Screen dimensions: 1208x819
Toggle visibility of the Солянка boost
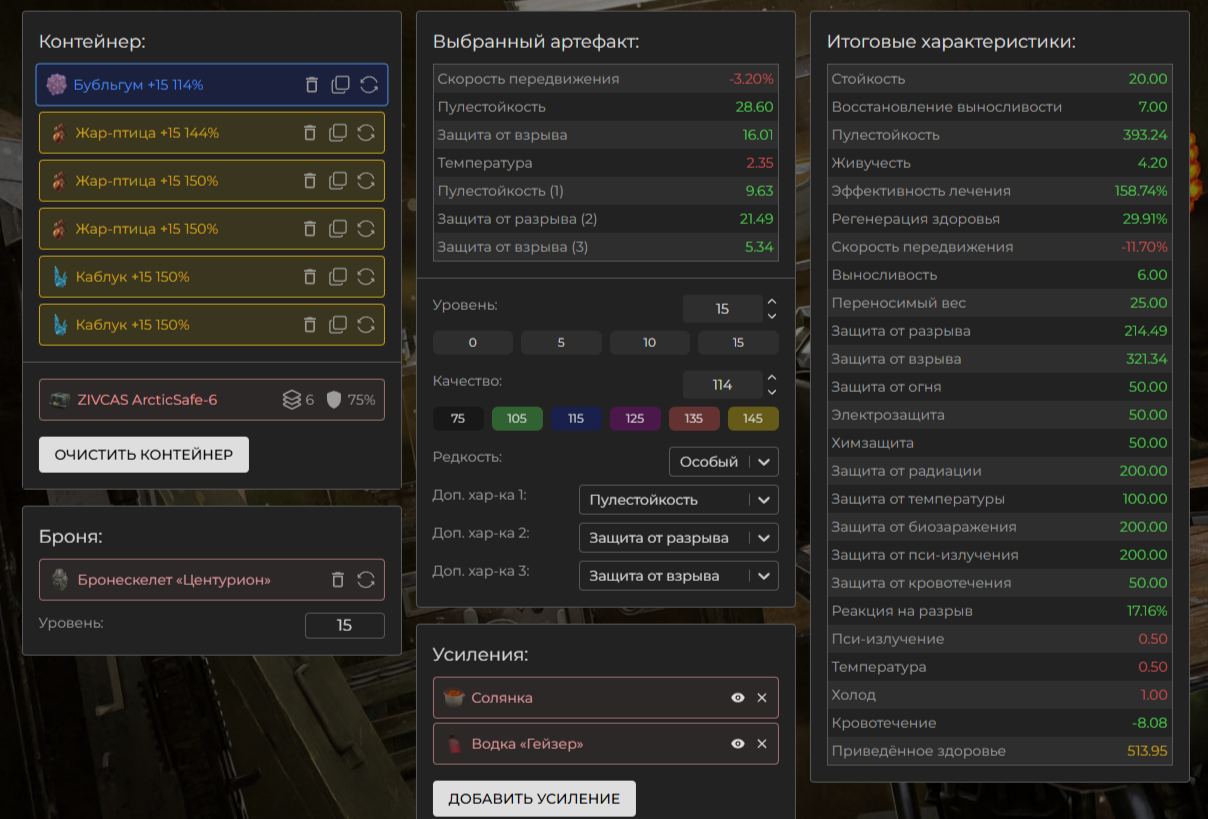point(738,698)
